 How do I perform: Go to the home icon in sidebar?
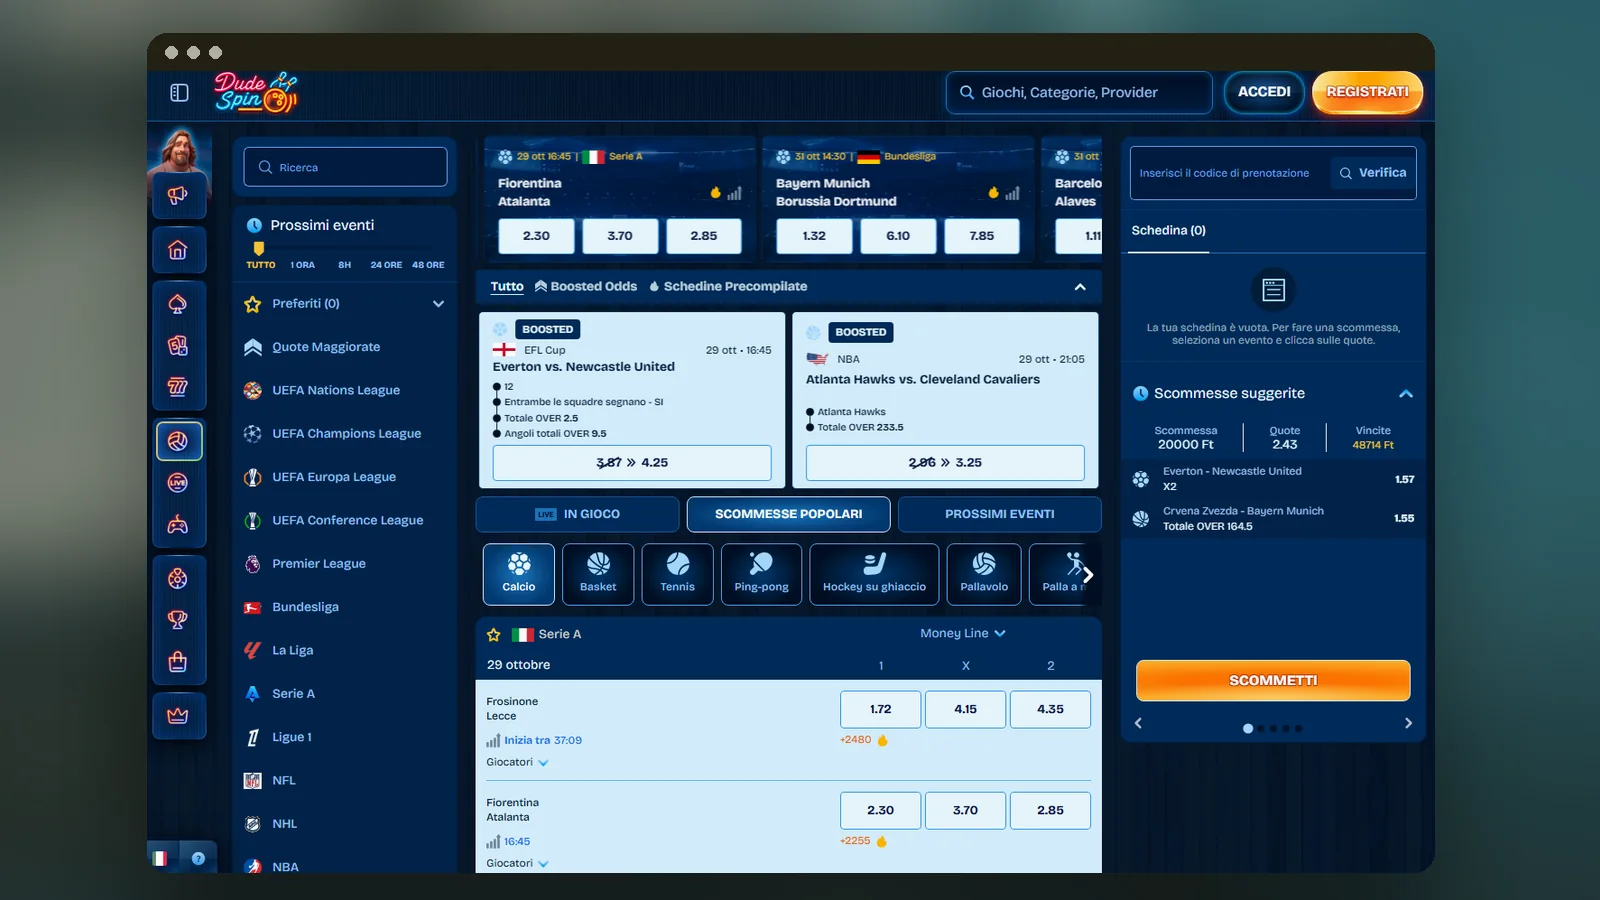point(178,250)
